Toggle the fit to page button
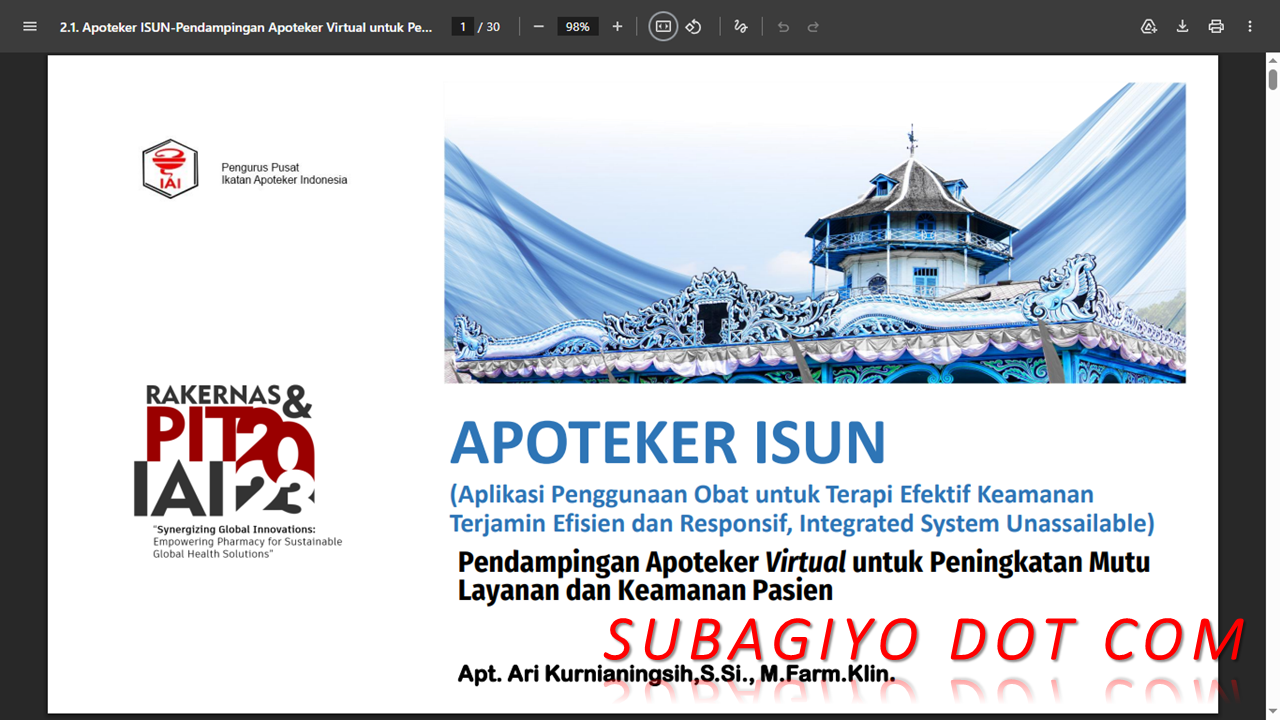Viewport: 1280px width, 720px height. tap(663, 27)
